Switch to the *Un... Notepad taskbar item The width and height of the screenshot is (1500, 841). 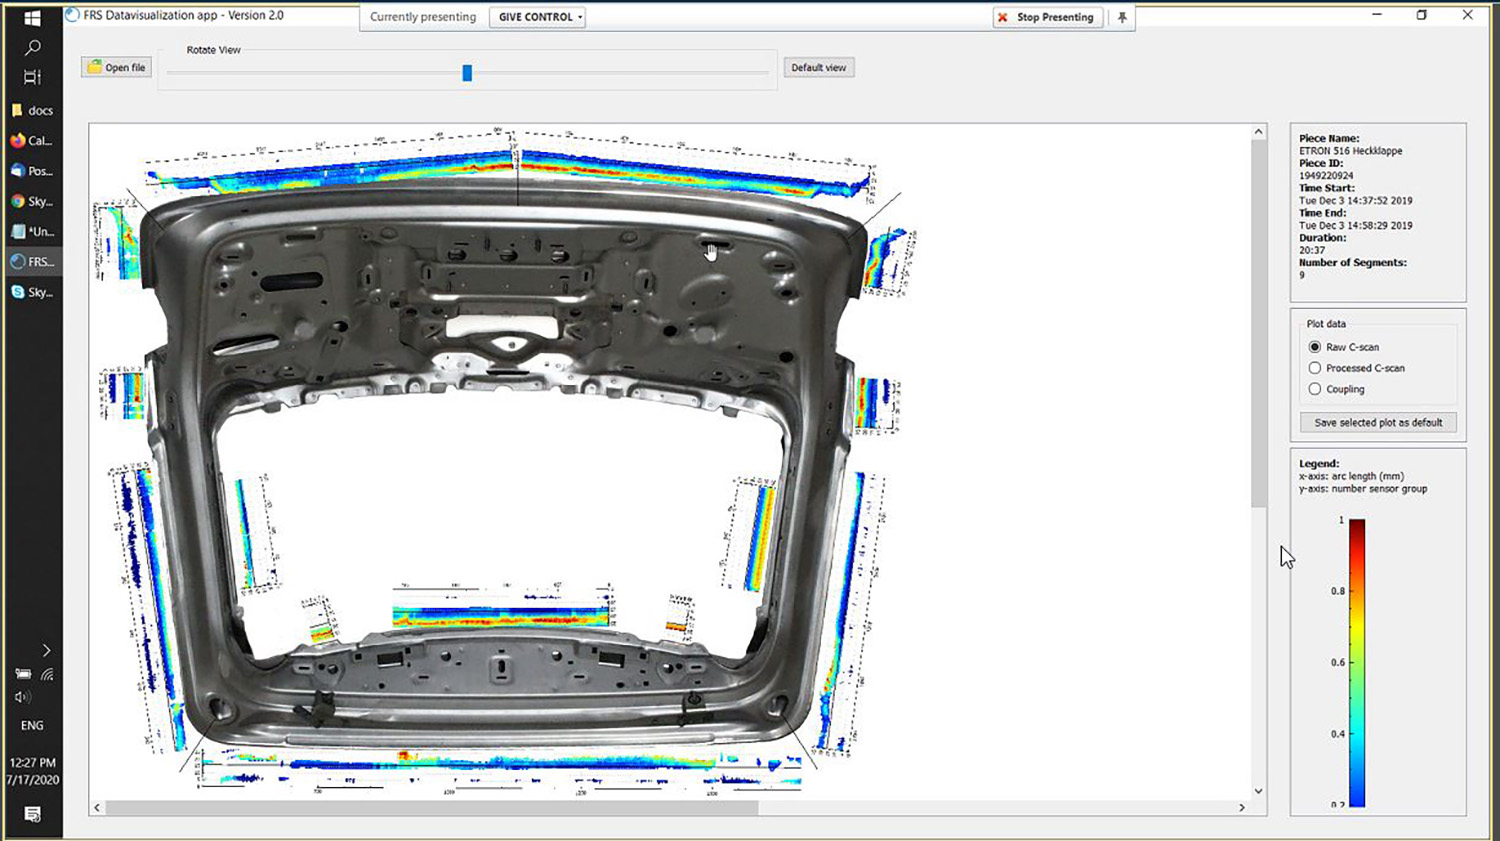click(32, 231)
